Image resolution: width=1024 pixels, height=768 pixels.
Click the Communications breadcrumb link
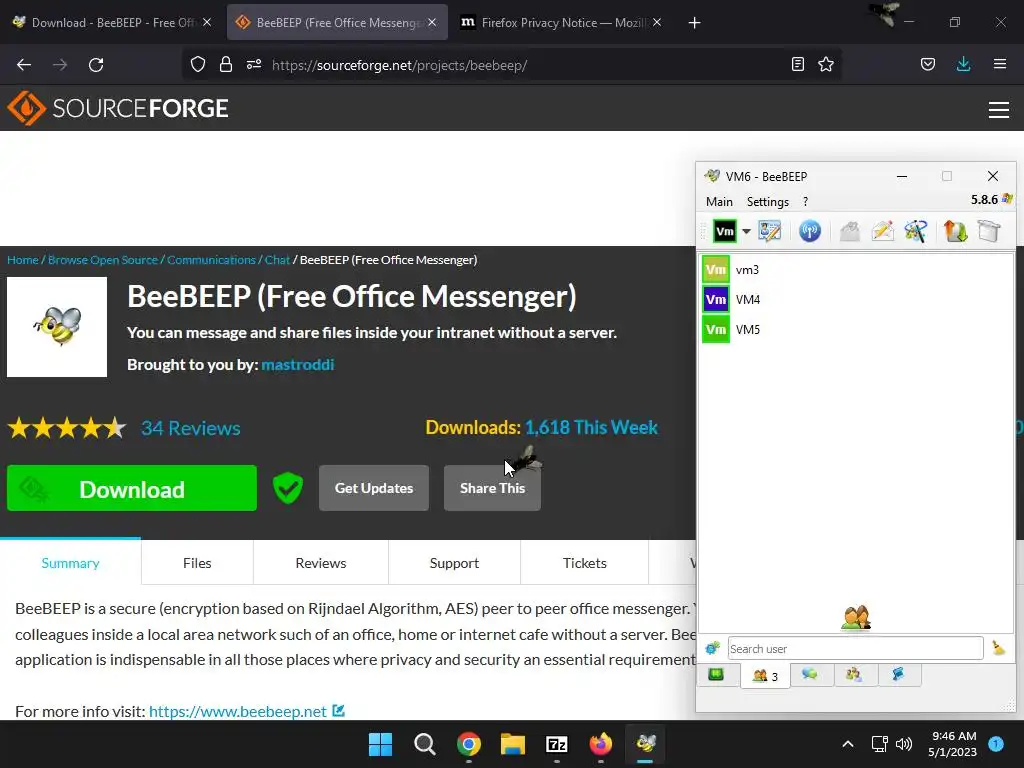[x=211, y=260]
